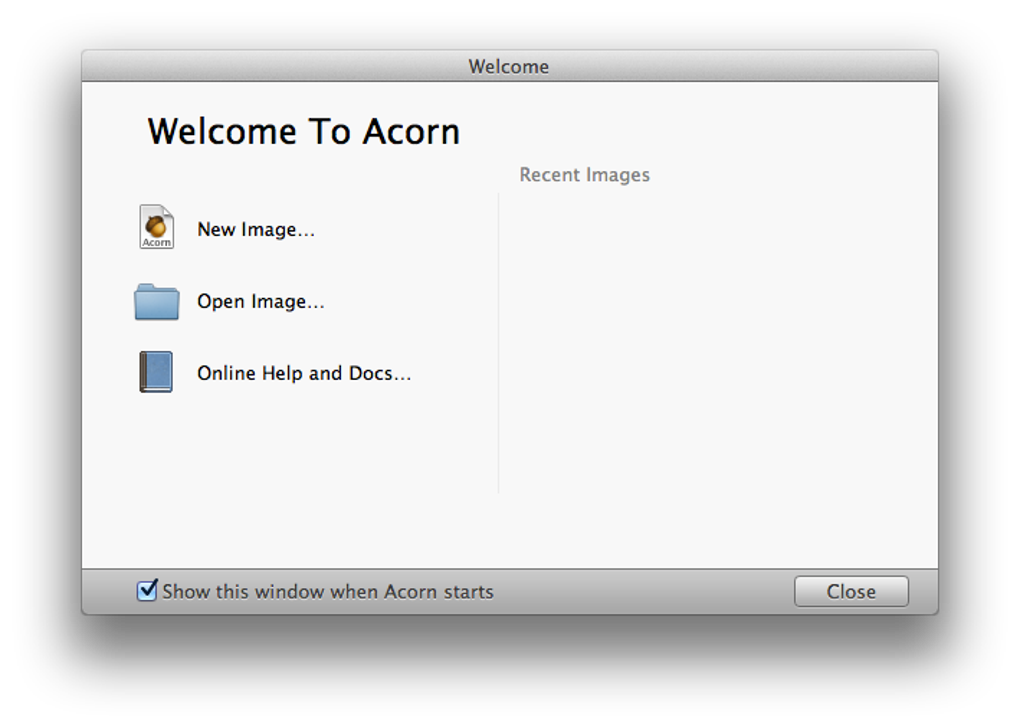Click blank space right of "Welcome To Acorn"
This screenshot has height=728, width=1020.
coord(700,130)
